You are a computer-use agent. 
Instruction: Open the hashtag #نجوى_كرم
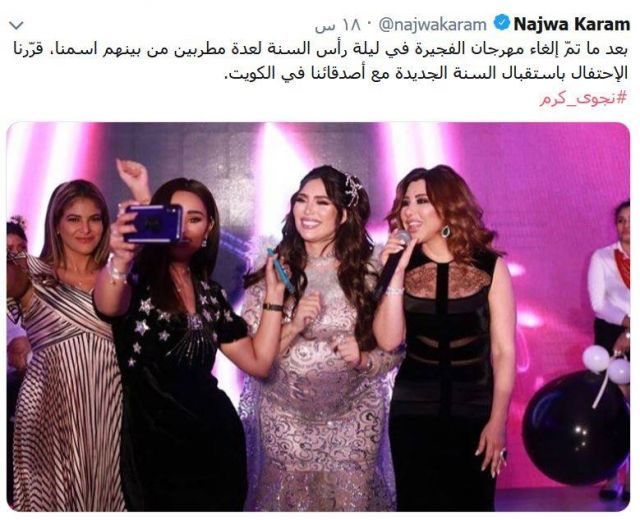pyautogui.click(x=583, y=98)
